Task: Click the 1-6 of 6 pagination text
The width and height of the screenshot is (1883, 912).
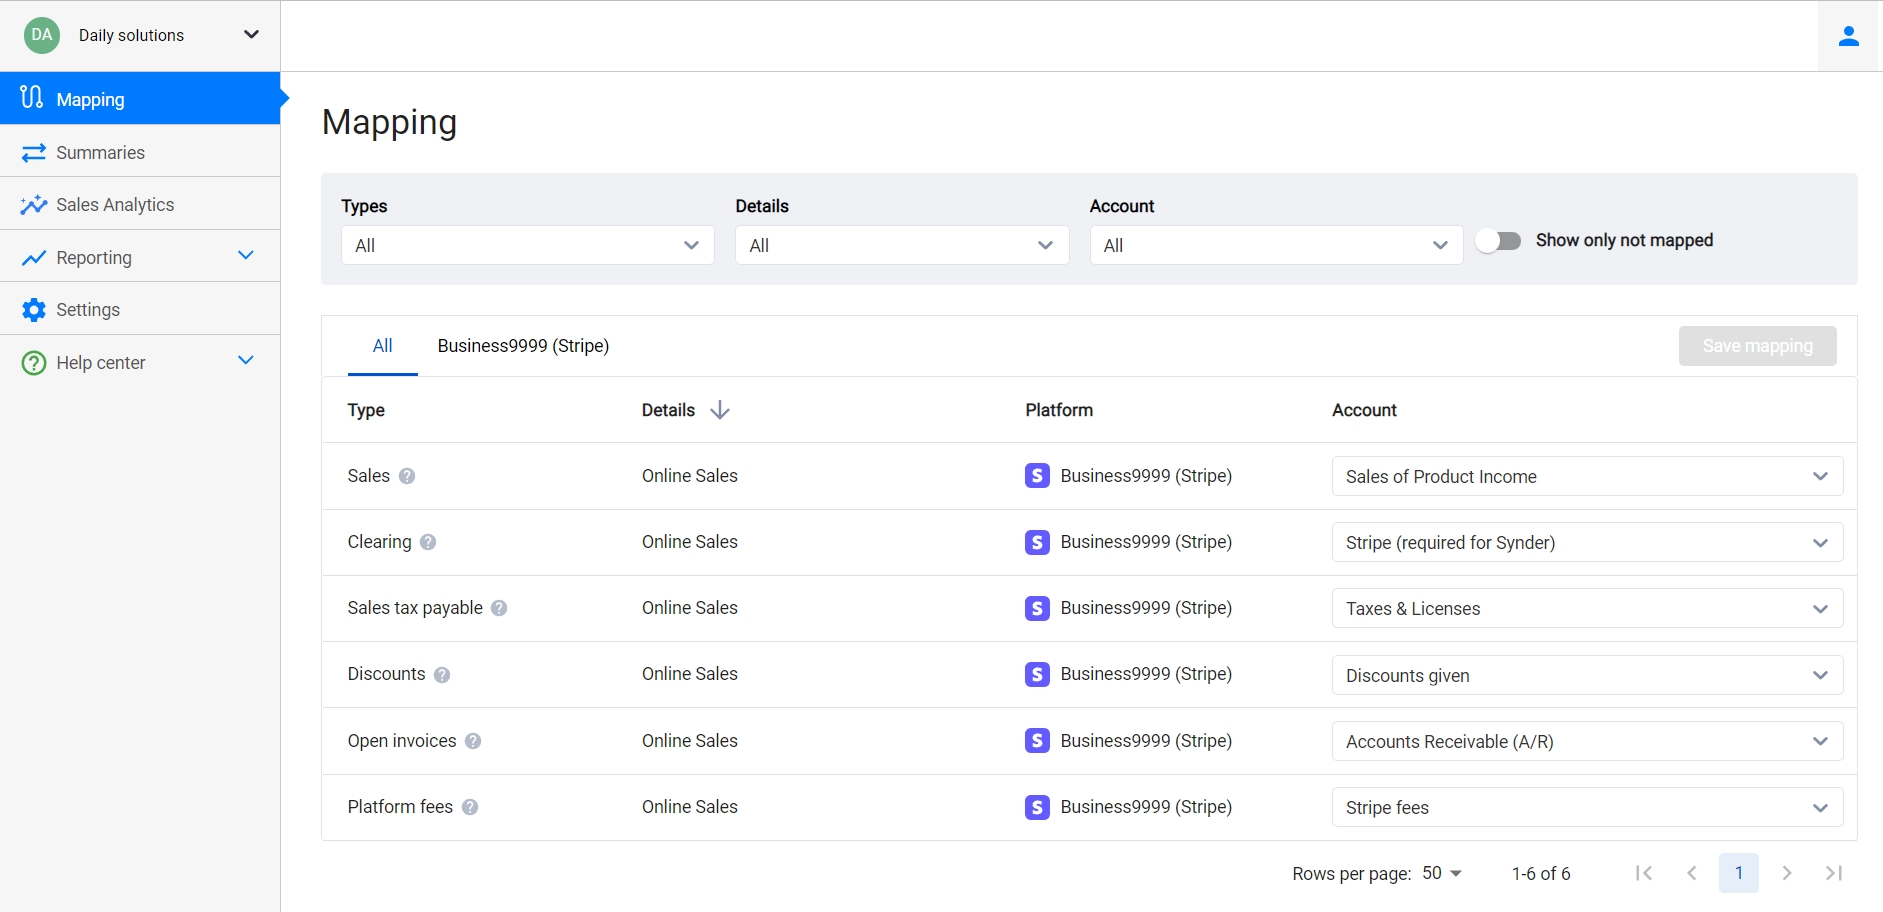Action: [1541, 874]
